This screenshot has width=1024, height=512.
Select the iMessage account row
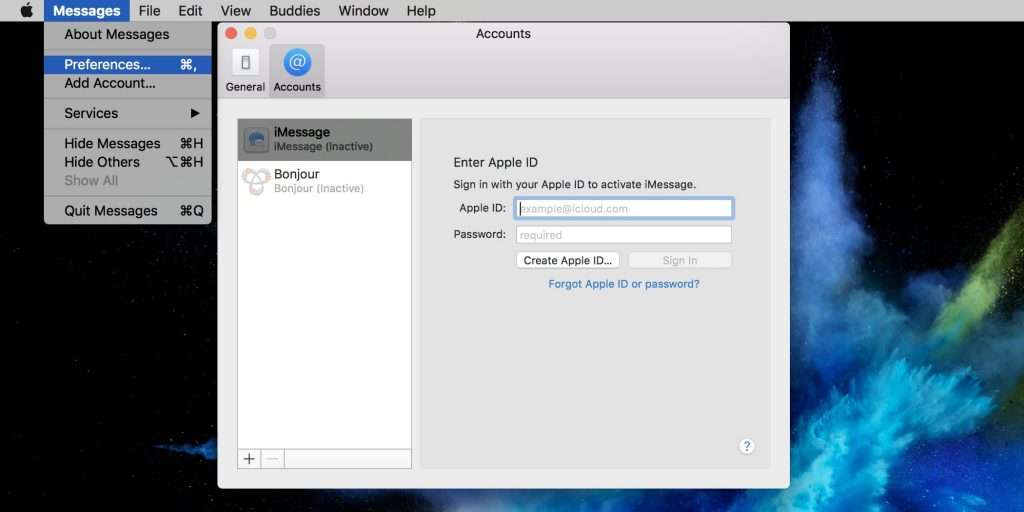[325, 139]
